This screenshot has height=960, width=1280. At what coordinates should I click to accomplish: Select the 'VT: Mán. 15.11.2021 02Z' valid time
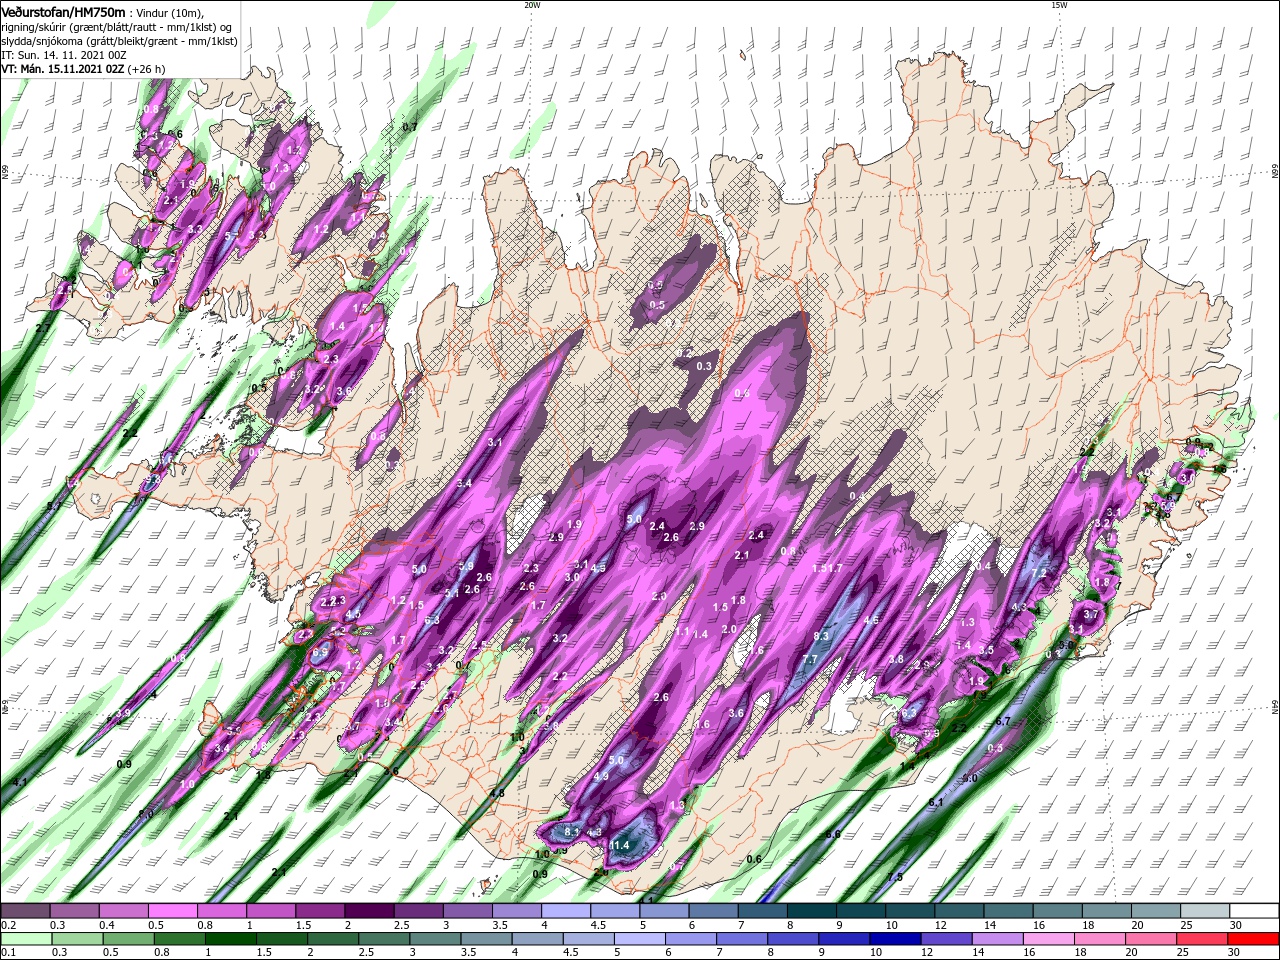(x=61, y=69)
